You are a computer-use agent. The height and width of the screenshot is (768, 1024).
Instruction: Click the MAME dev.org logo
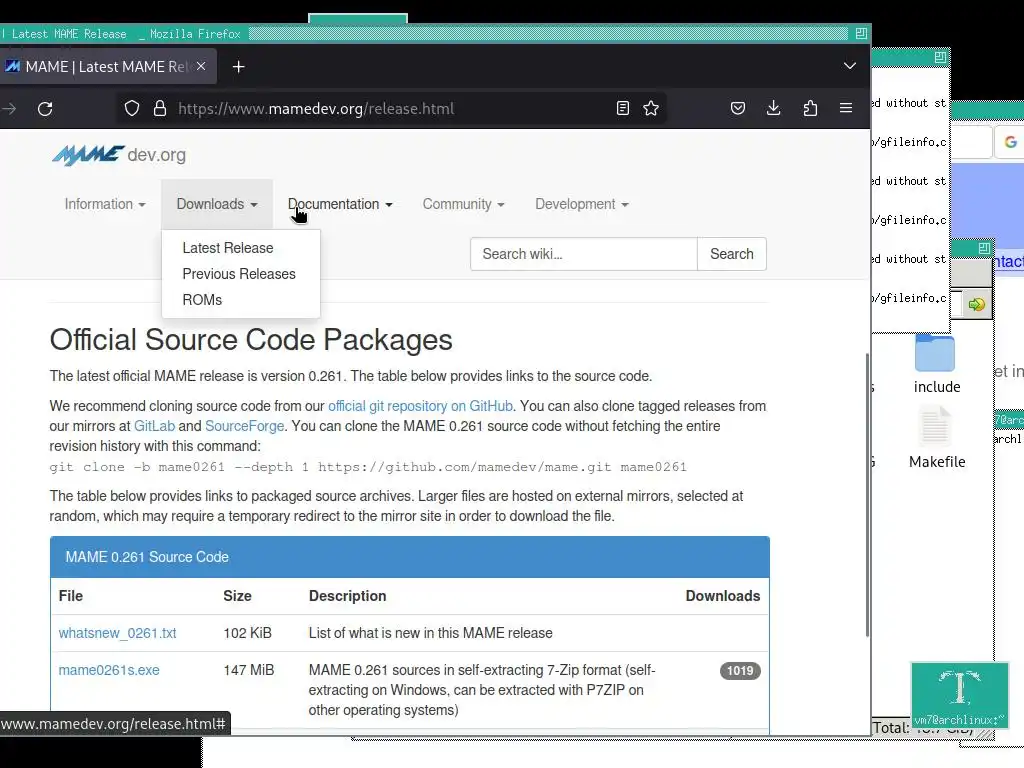point(119,155)
